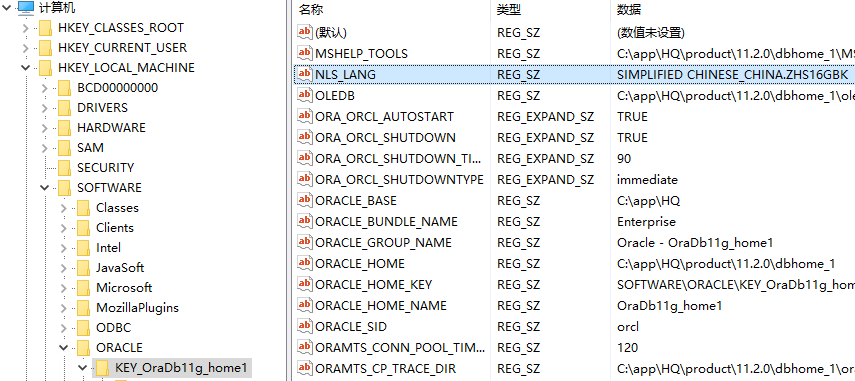Click the '120' data value
Image resolution: width=855 pixels, height=381 pixels.
pyautogui.click(x=627, y=347)
